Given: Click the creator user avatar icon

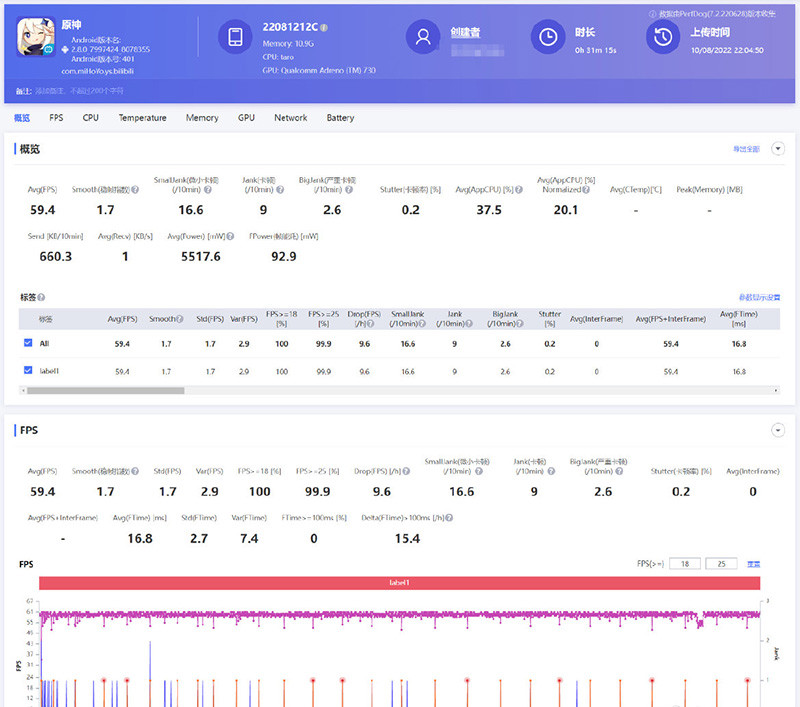Looking at the screenshot, I should pos(423,38).
